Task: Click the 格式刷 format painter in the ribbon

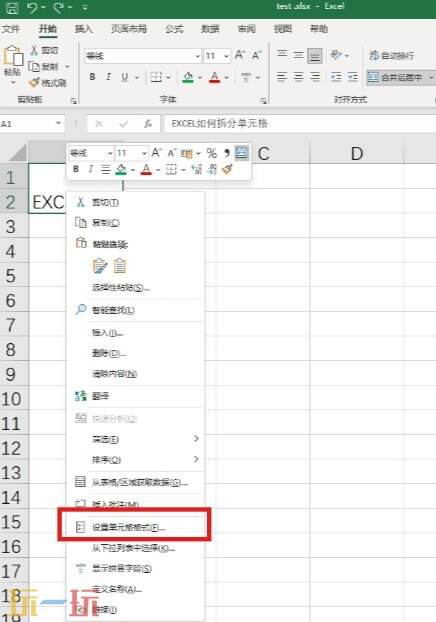Action: [x=48, y=83]
